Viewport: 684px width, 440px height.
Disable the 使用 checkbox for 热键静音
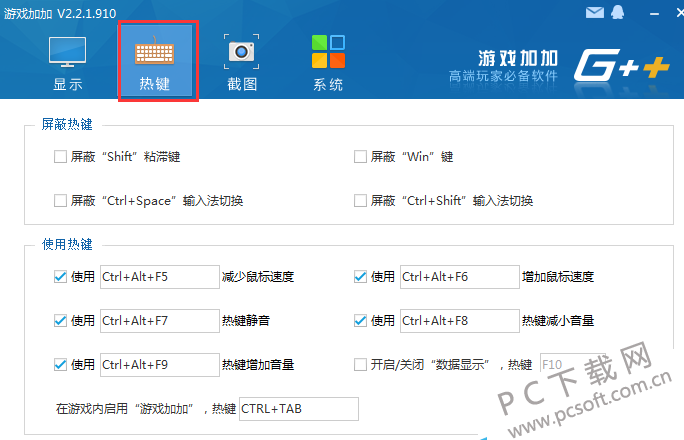point(61,321)
